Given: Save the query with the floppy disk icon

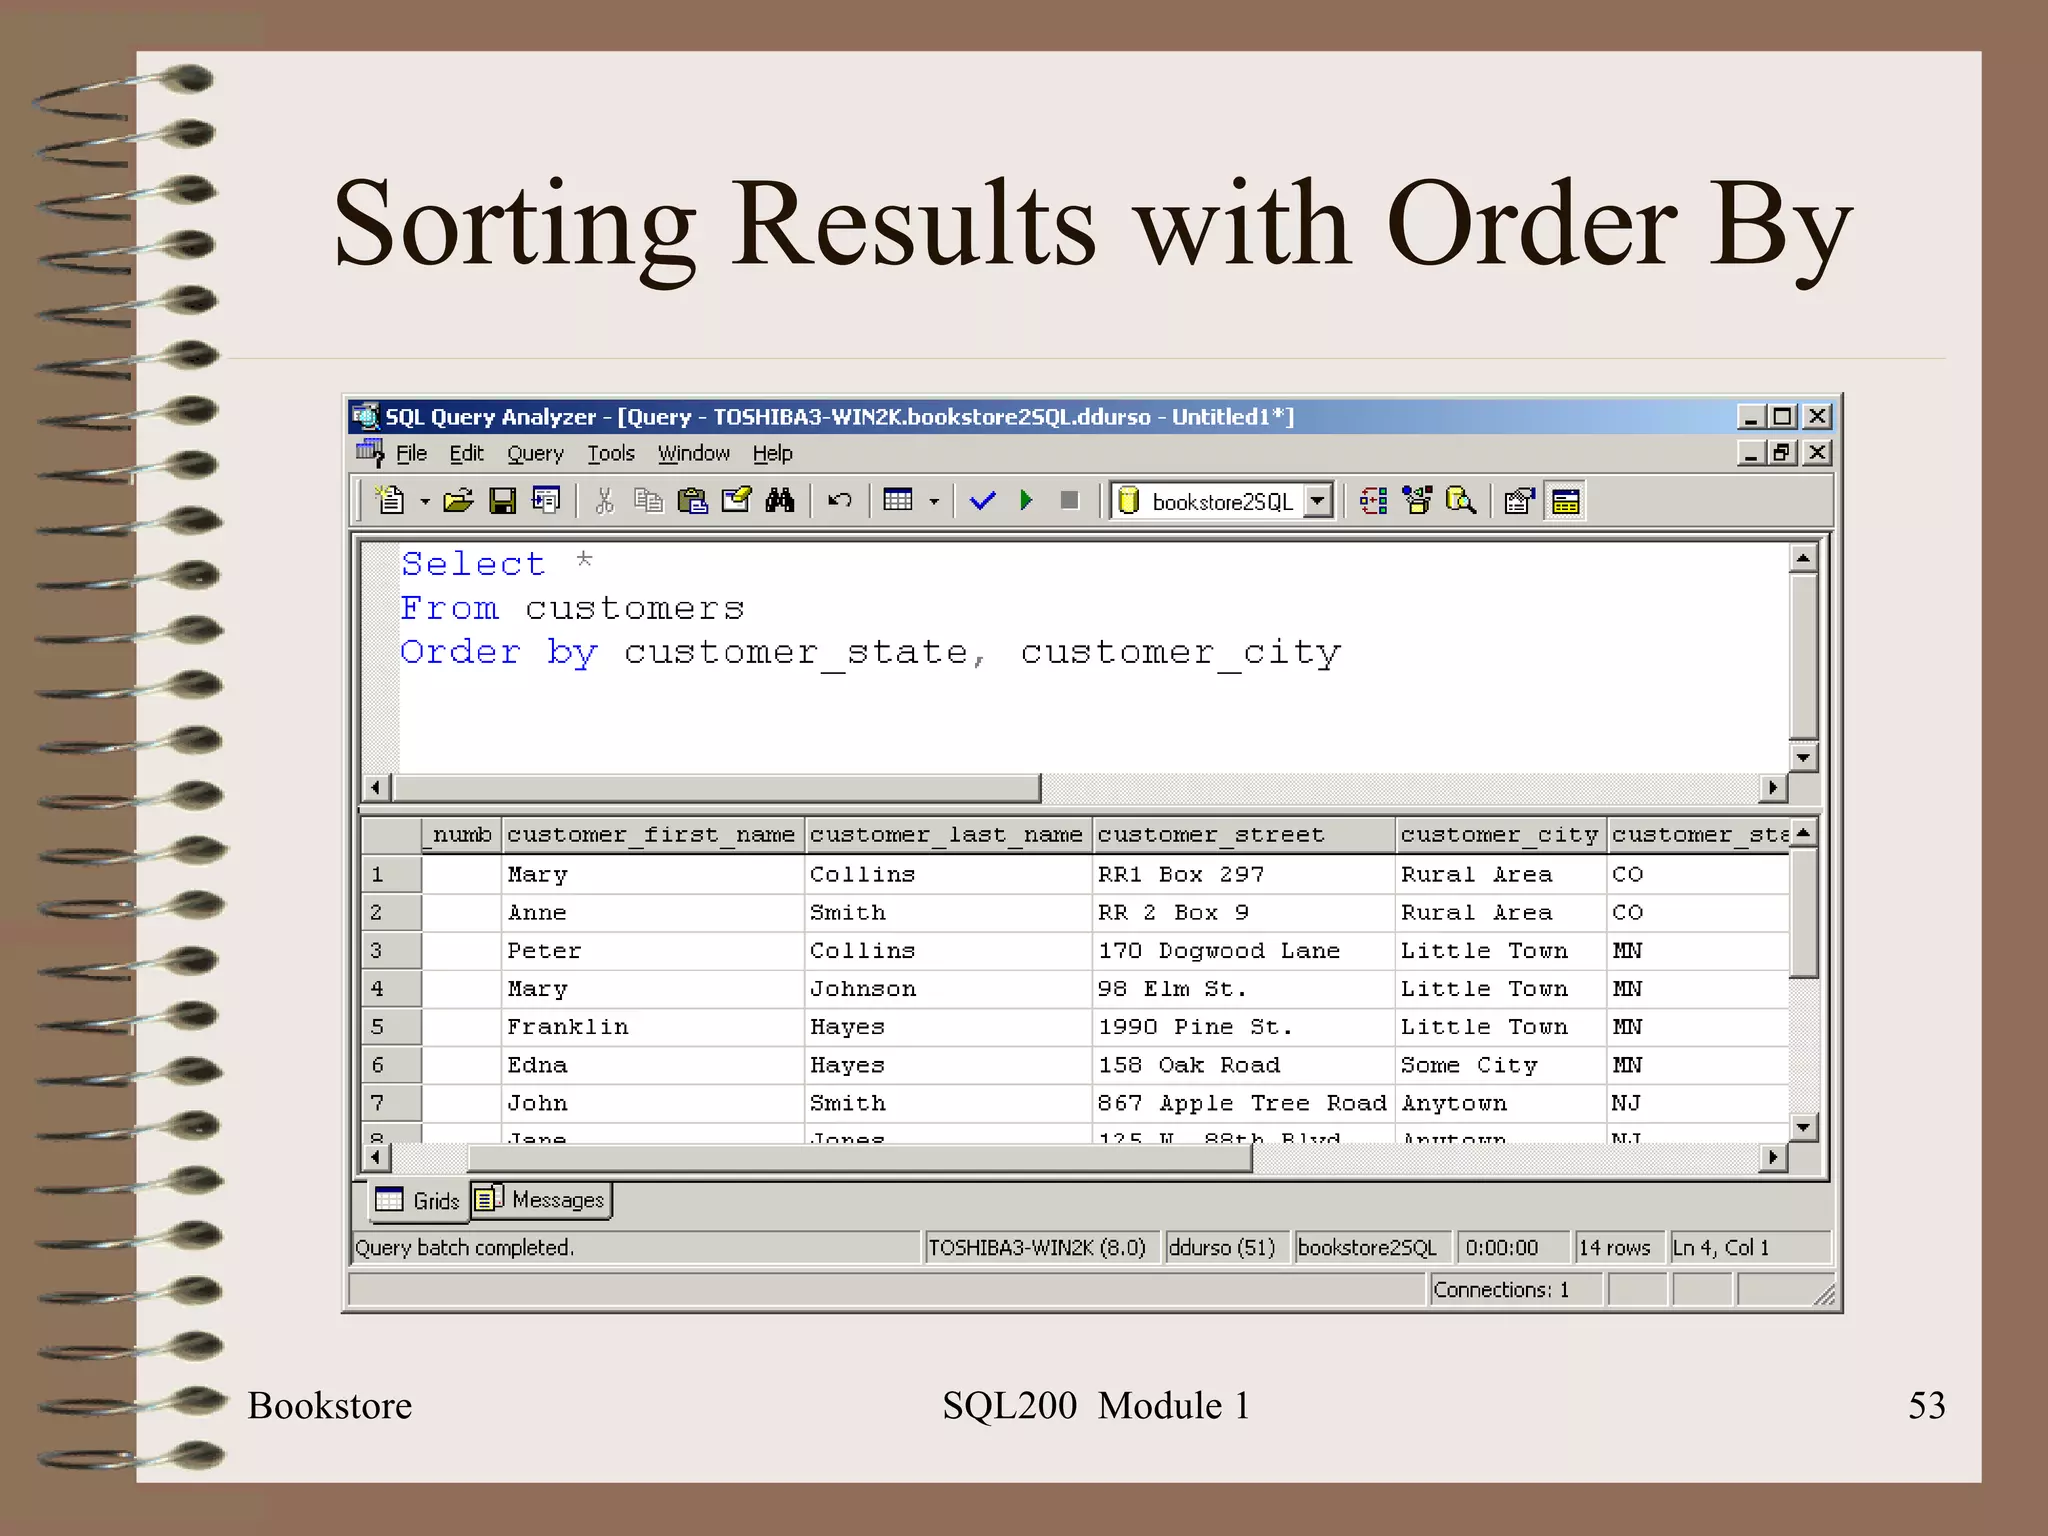Looking at the screenshot, I should click(502, 500).
